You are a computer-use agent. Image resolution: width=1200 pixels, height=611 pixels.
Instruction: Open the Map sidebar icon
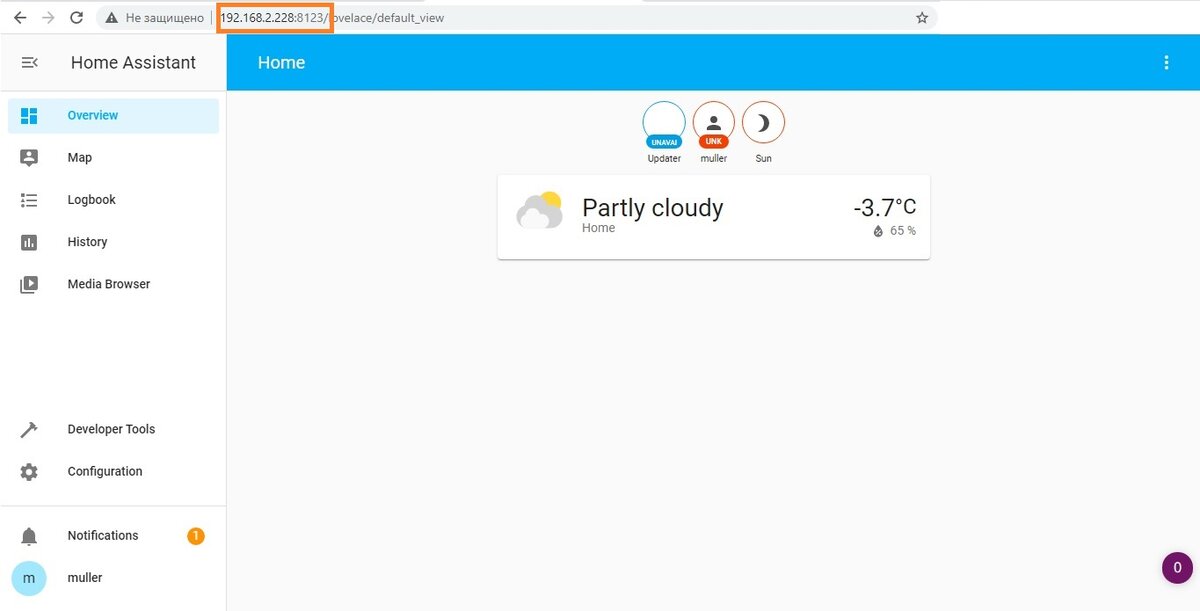(x=29, y=158)
